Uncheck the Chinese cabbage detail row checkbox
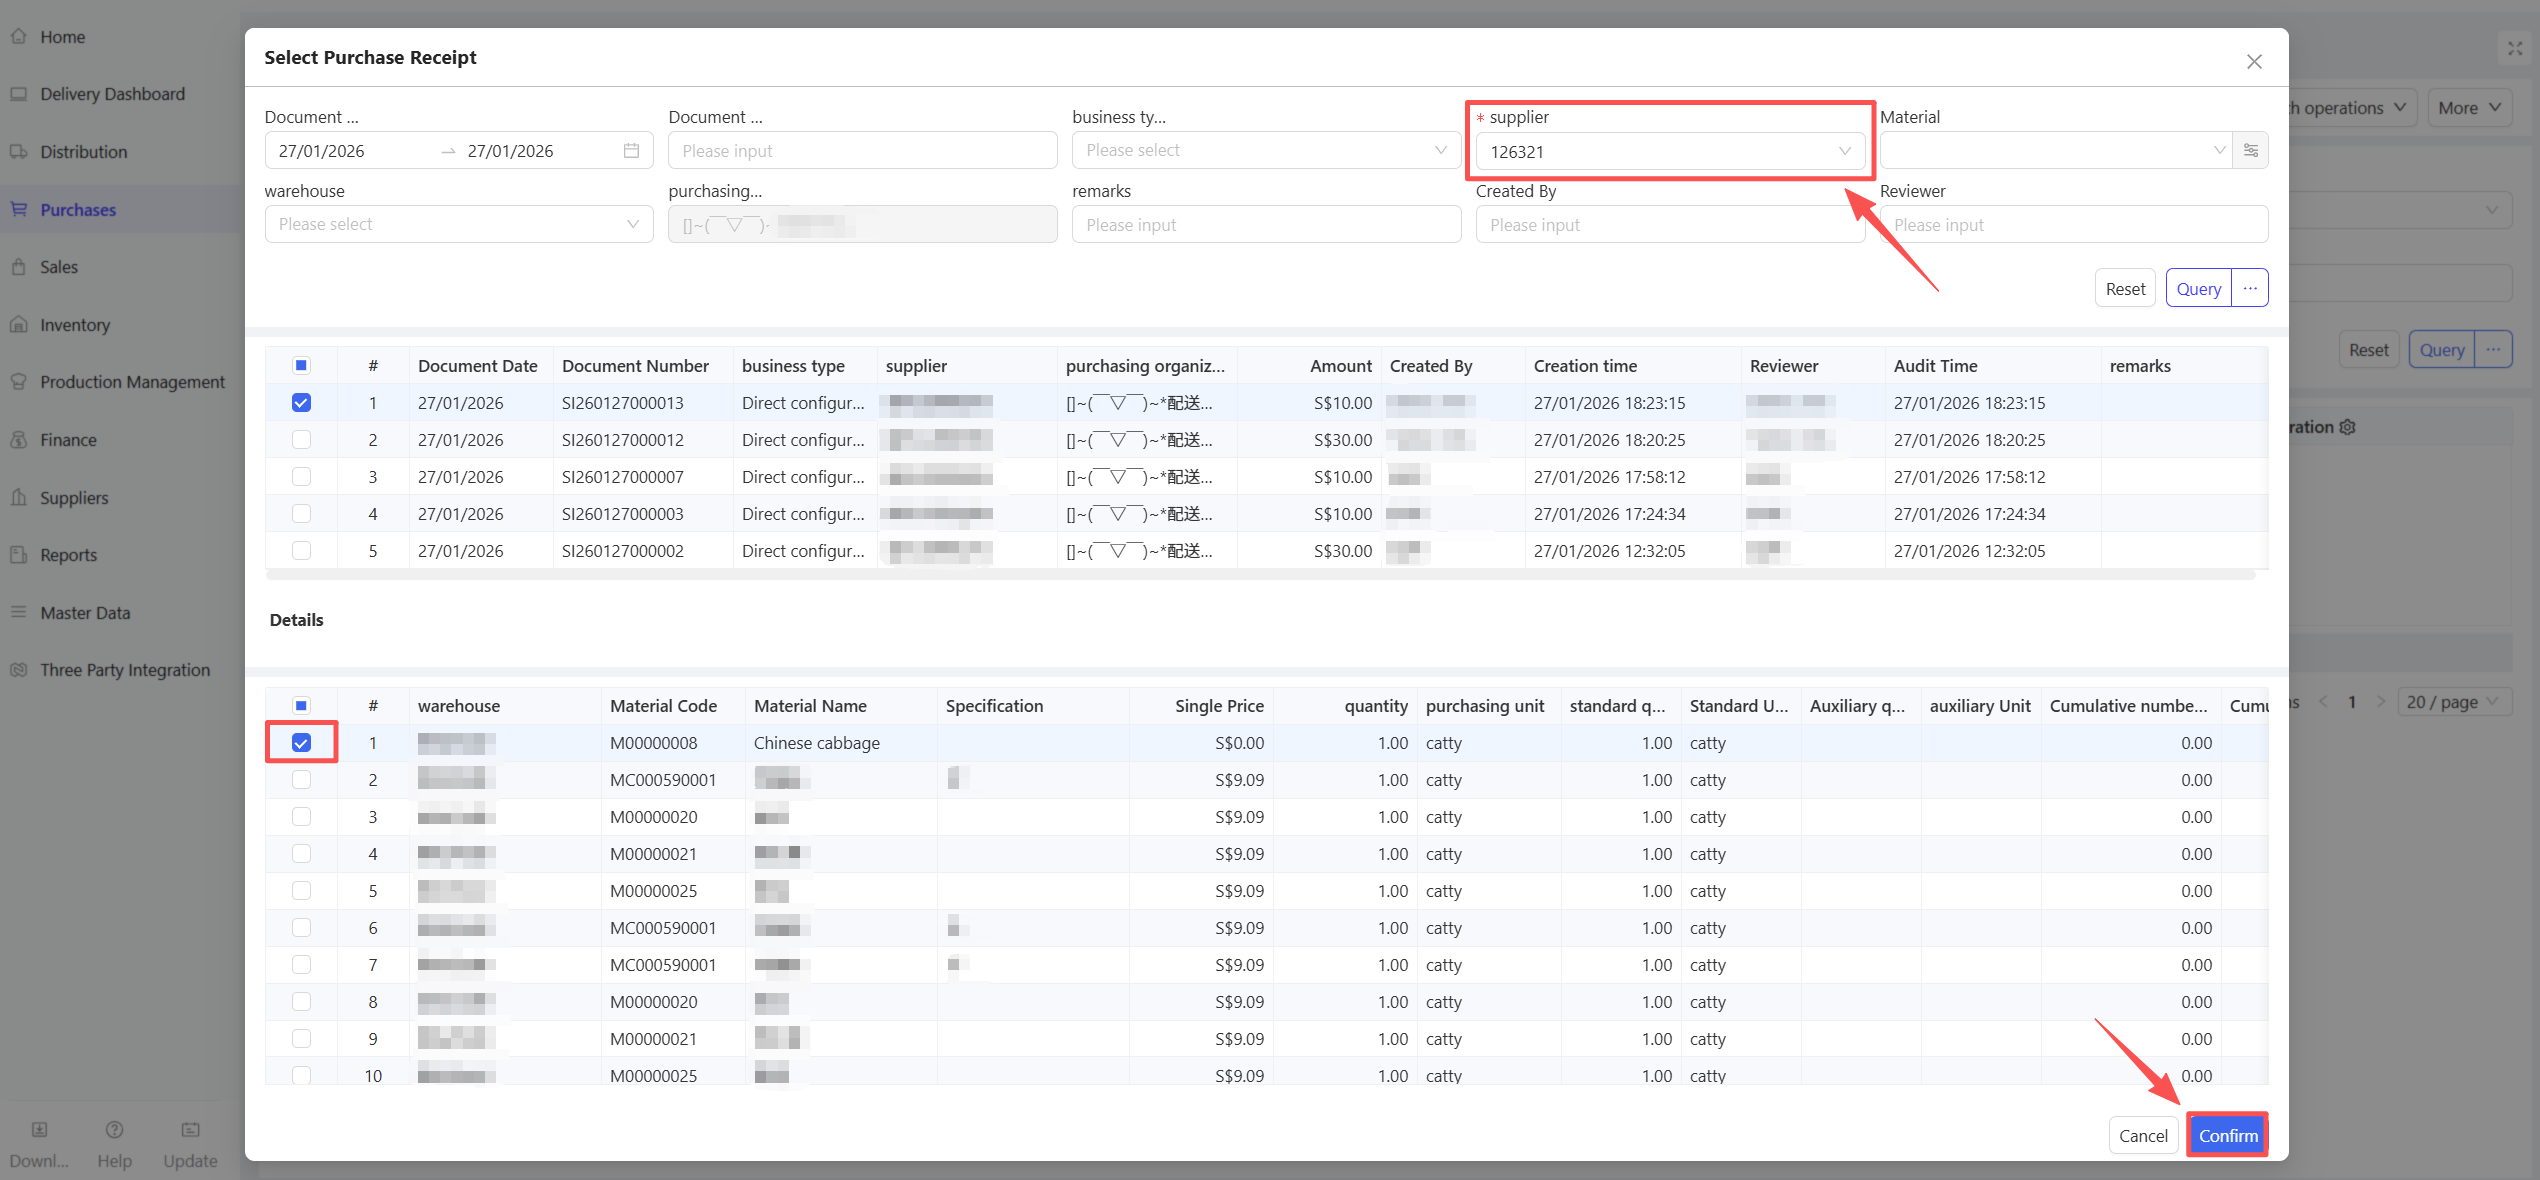 (301, 743)
